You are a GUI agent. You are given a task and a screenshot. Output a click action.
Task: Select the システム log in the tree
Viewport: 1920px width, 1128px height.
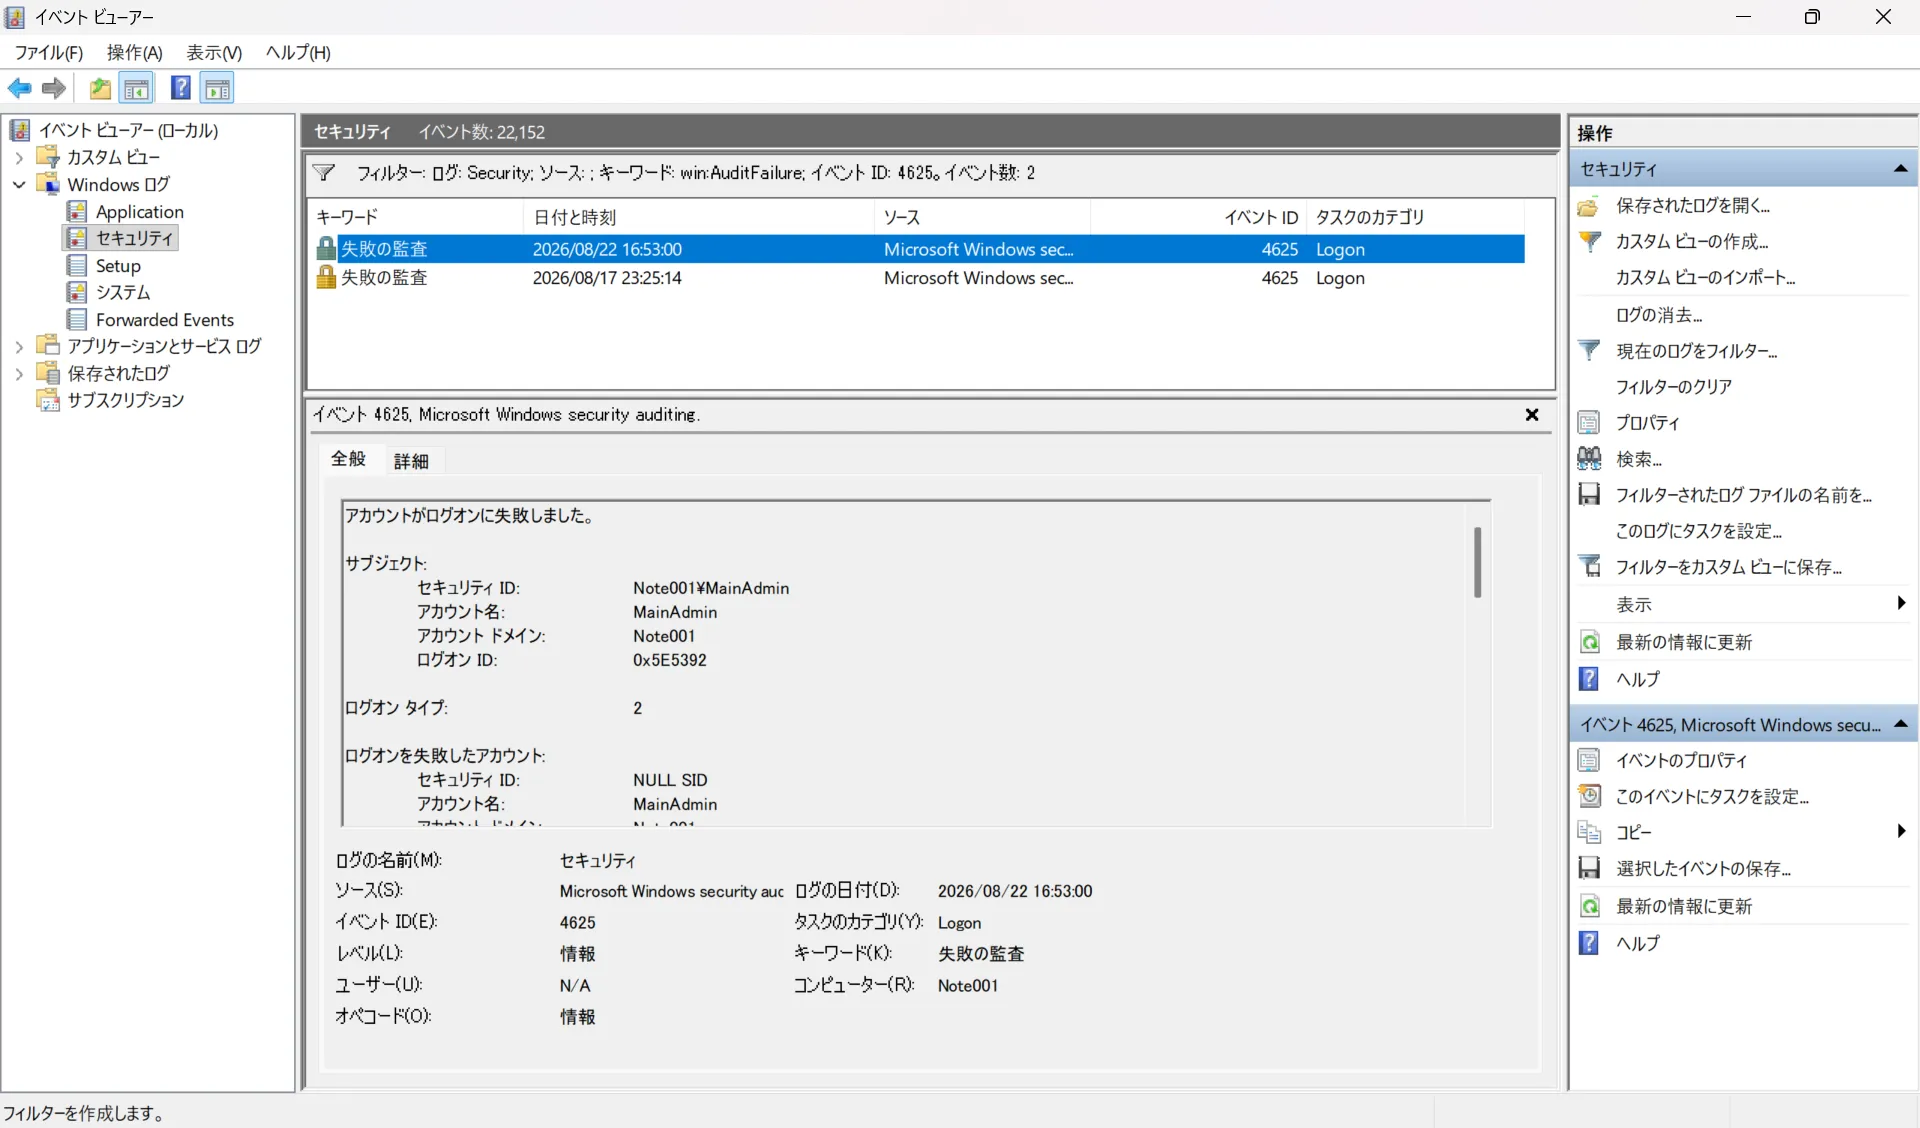pos(123,293)
